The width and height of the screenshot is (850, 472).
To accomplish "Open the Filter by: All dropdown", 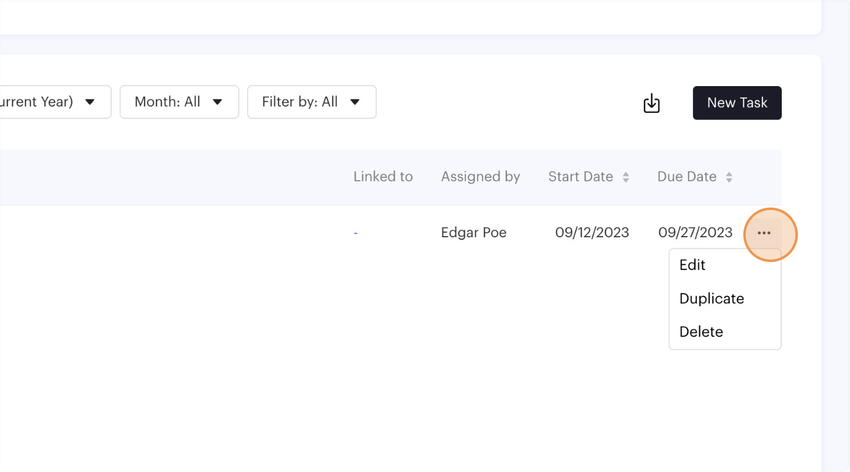I will click(311, 102).
